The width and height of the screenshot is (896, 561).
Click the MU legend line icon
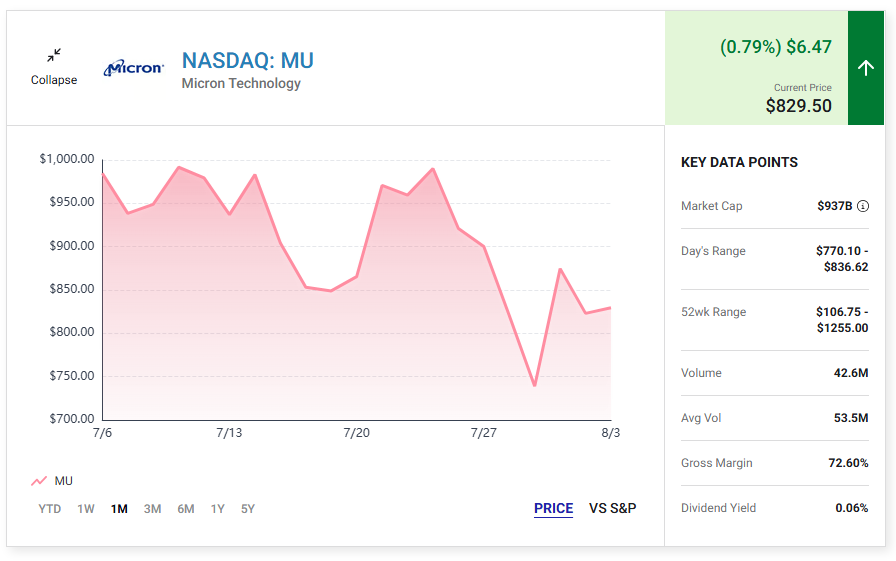tap(39, 481)
